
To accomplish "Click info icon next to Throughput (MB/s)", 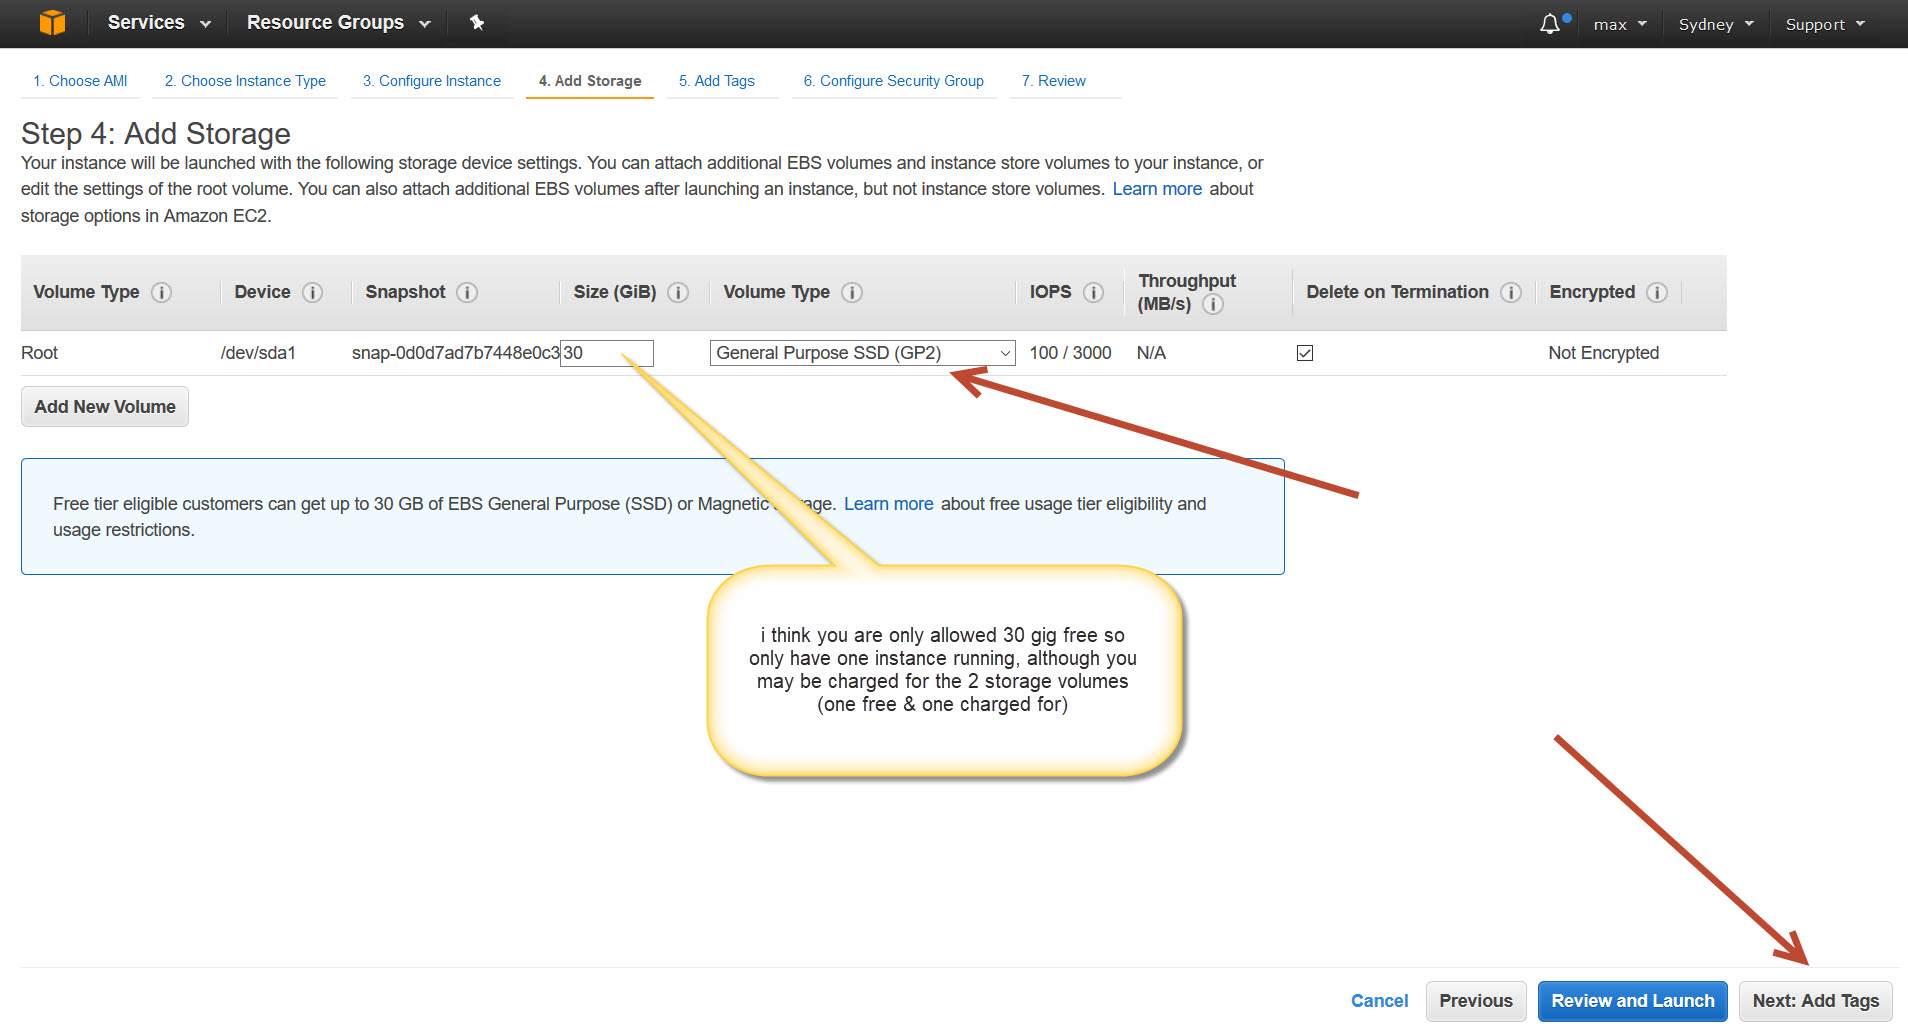I will tap(1213, 304).
